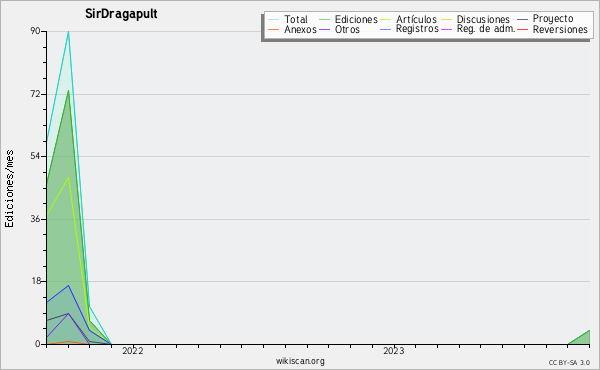Open the wikiscan.org credit text
The image size is (600, 370).
click(300, 361)
